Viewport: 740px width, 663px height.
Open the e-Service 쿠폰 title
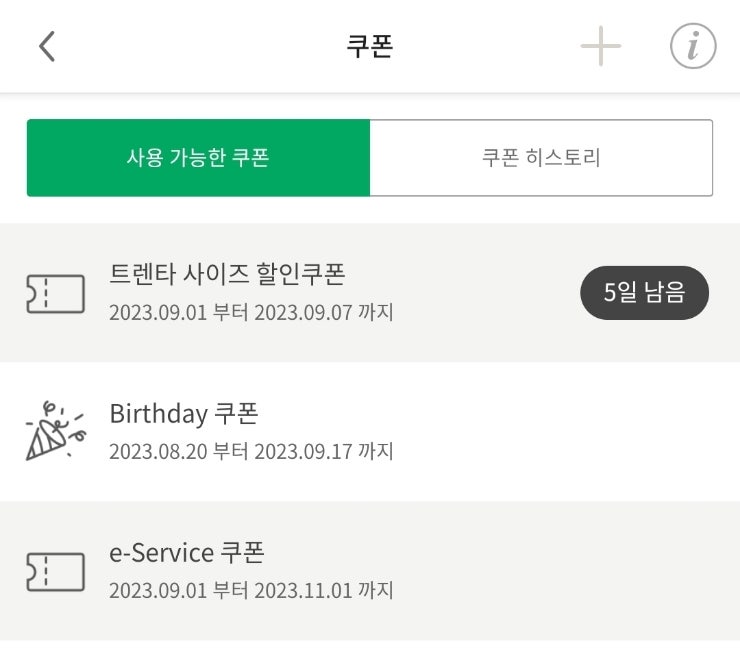pyautogui.click(x=186, y=552)
